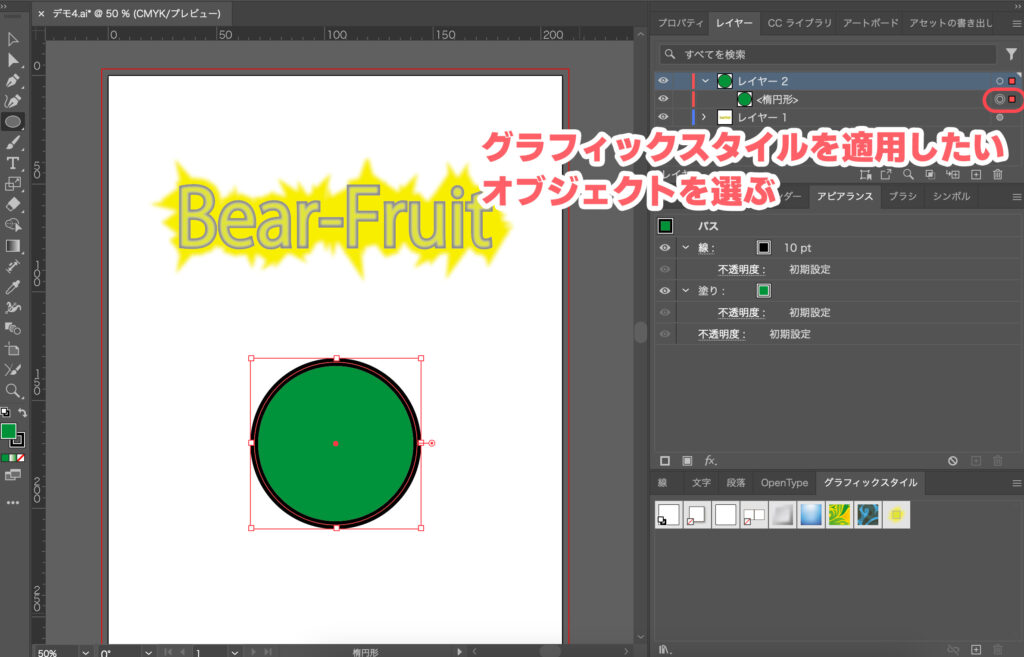Screen dimensions: 1024x657
Task: Apply the blue gradient graphic style thumbnail
Action: tap(811, 514)
